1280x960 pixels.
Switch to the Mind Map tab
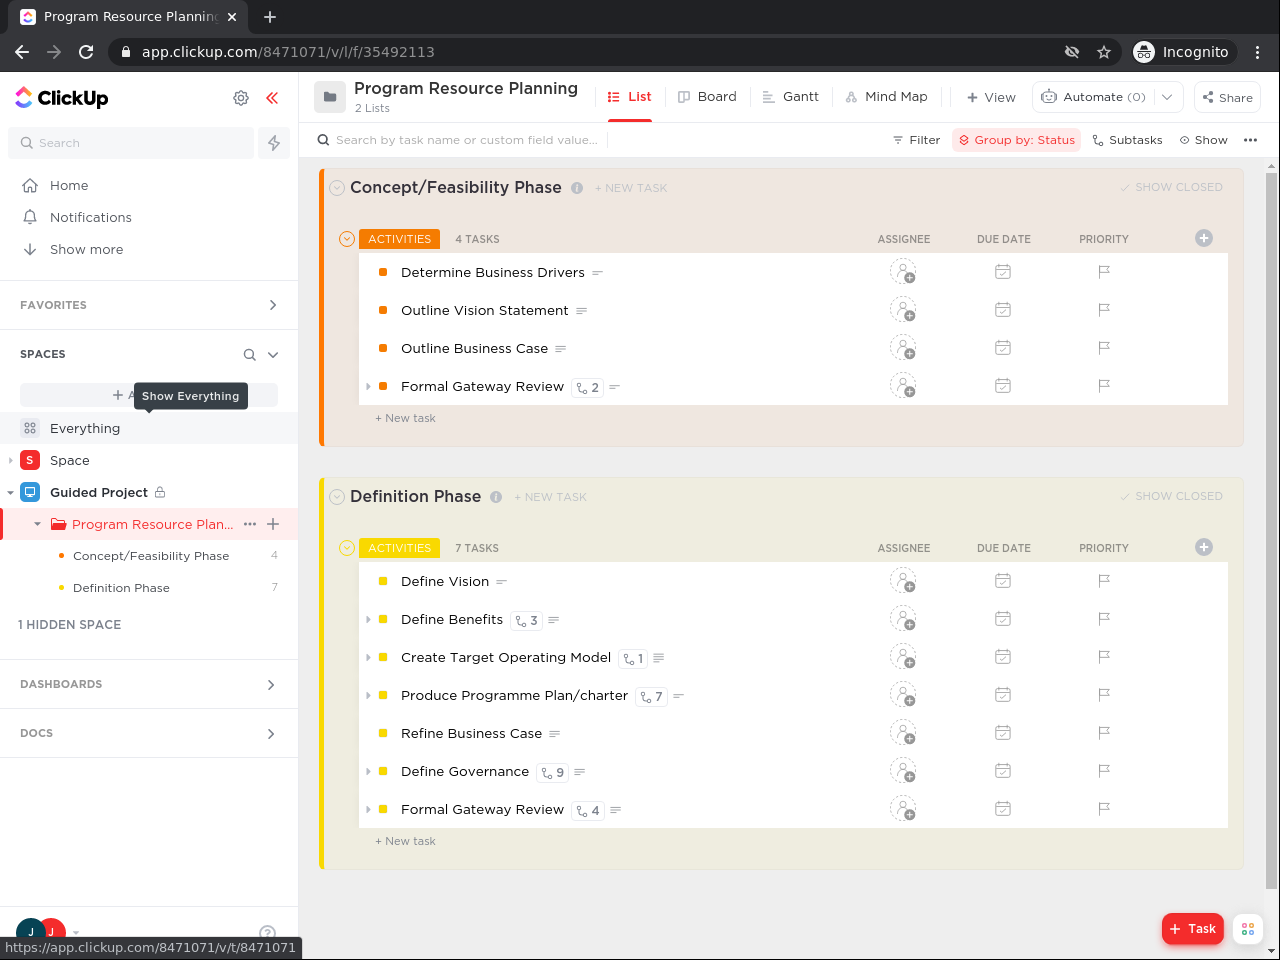886,97
